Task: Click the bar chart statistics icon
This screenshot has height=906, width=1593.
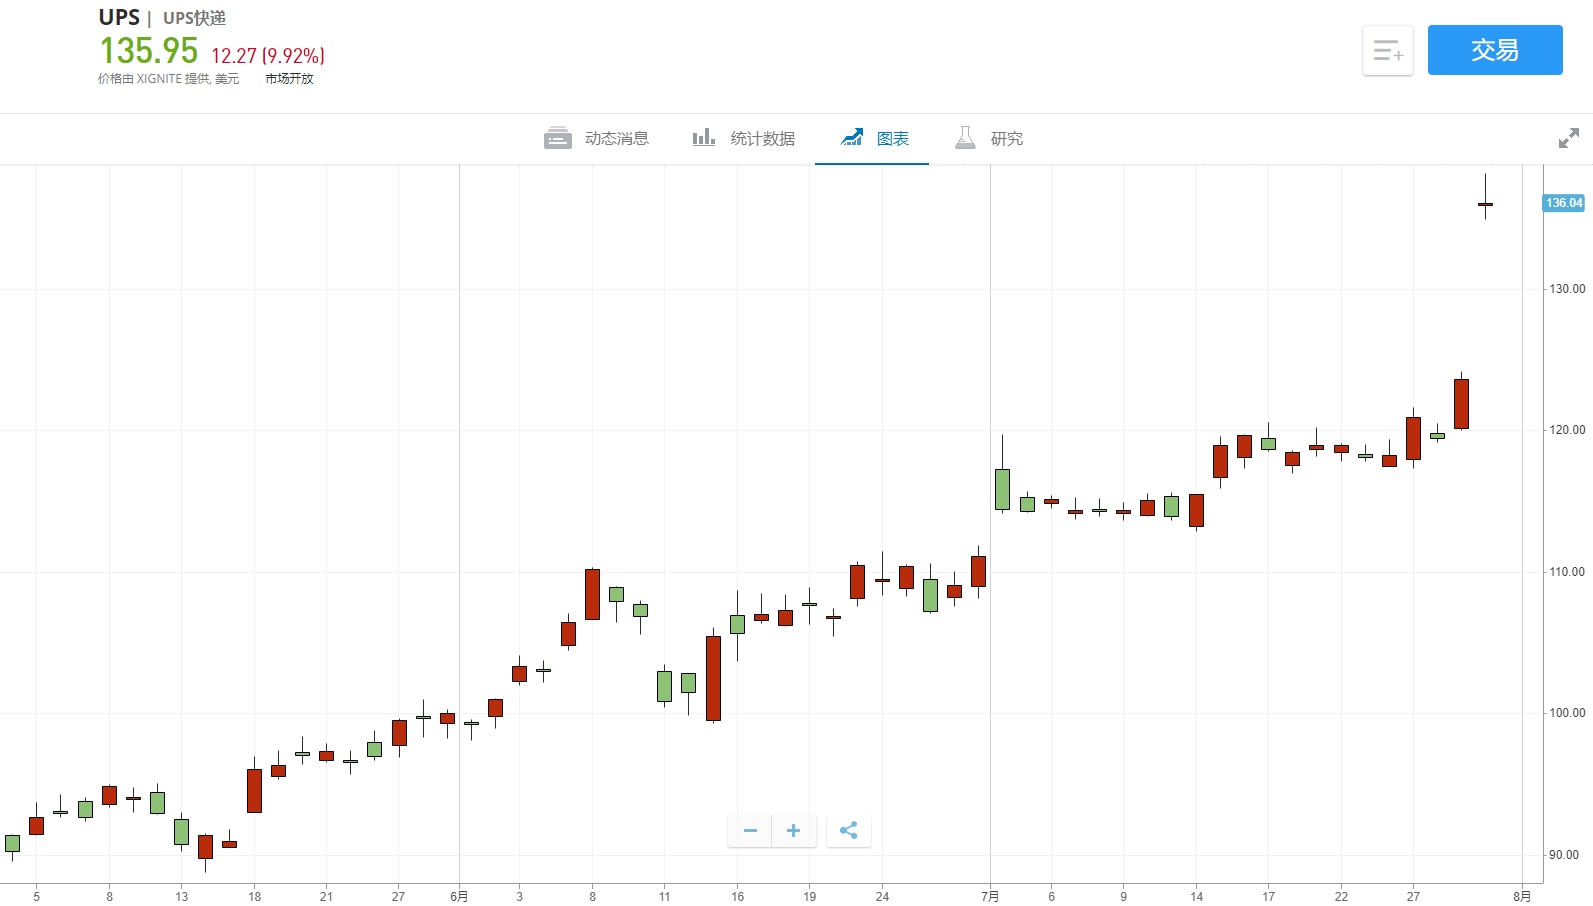Action: 704,138
